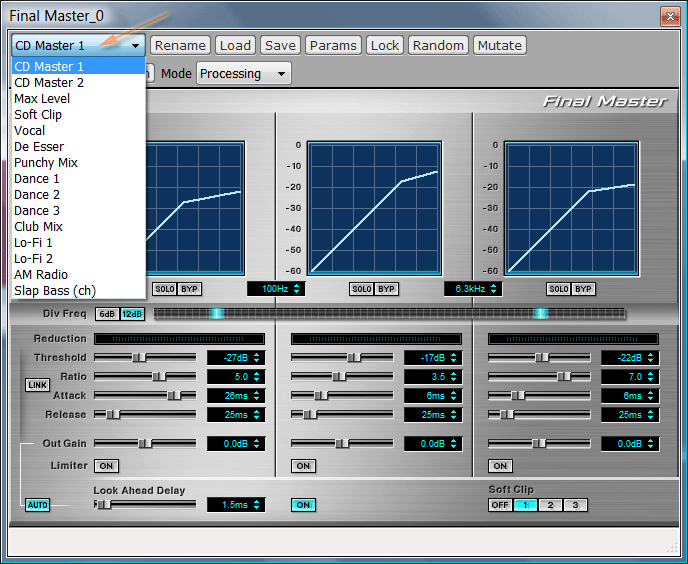Viewport: 688px width, 564px height.
Task: Adjust high band Ratio 7.0 stepper
Action: (x=650, y=377)
